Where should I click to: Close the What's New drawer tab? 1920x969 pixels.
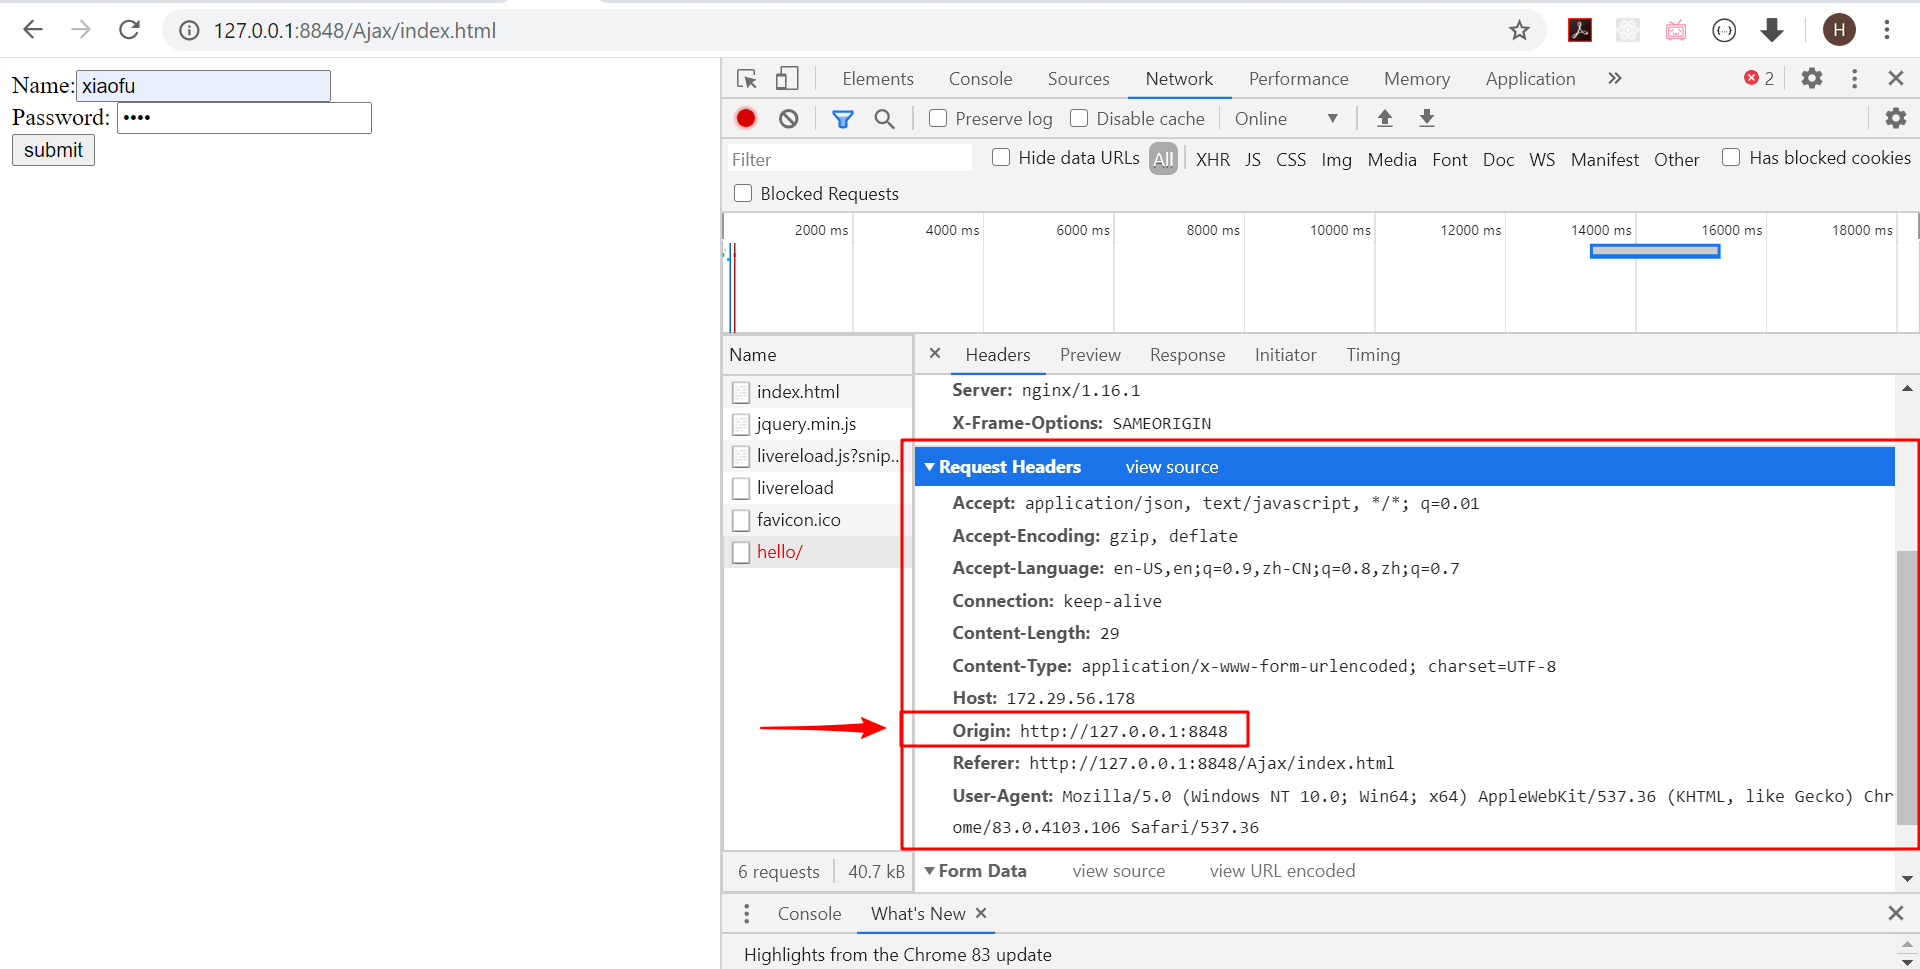pyautogui.click(x=981, y=913)
